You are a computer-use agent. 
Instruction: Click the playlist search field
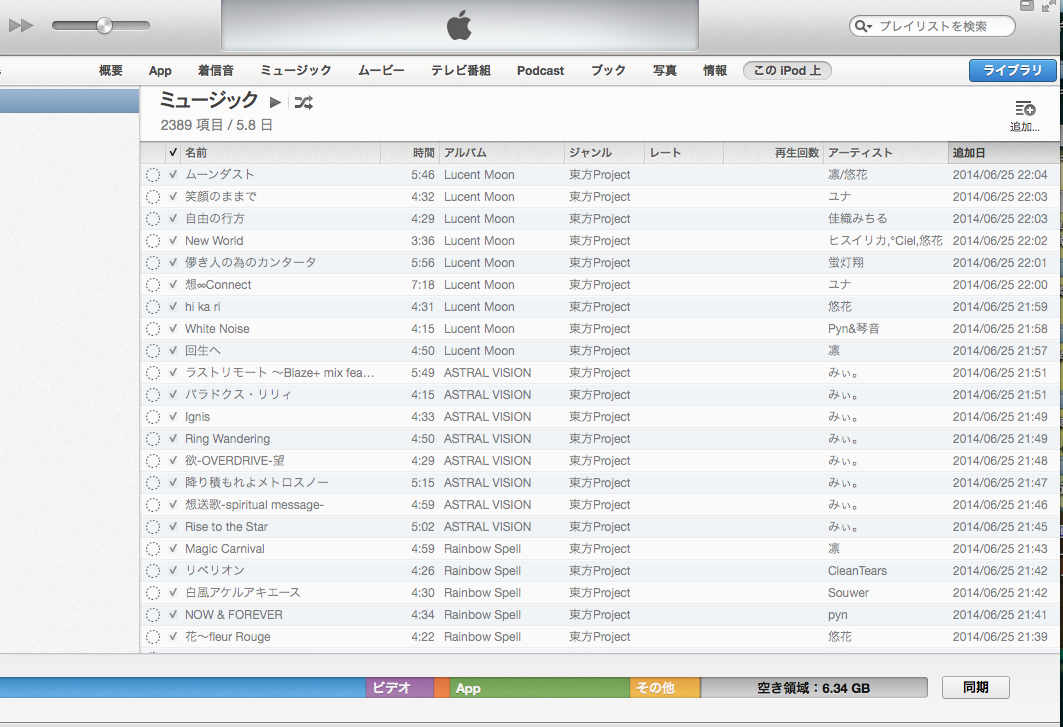pos(932,26)
